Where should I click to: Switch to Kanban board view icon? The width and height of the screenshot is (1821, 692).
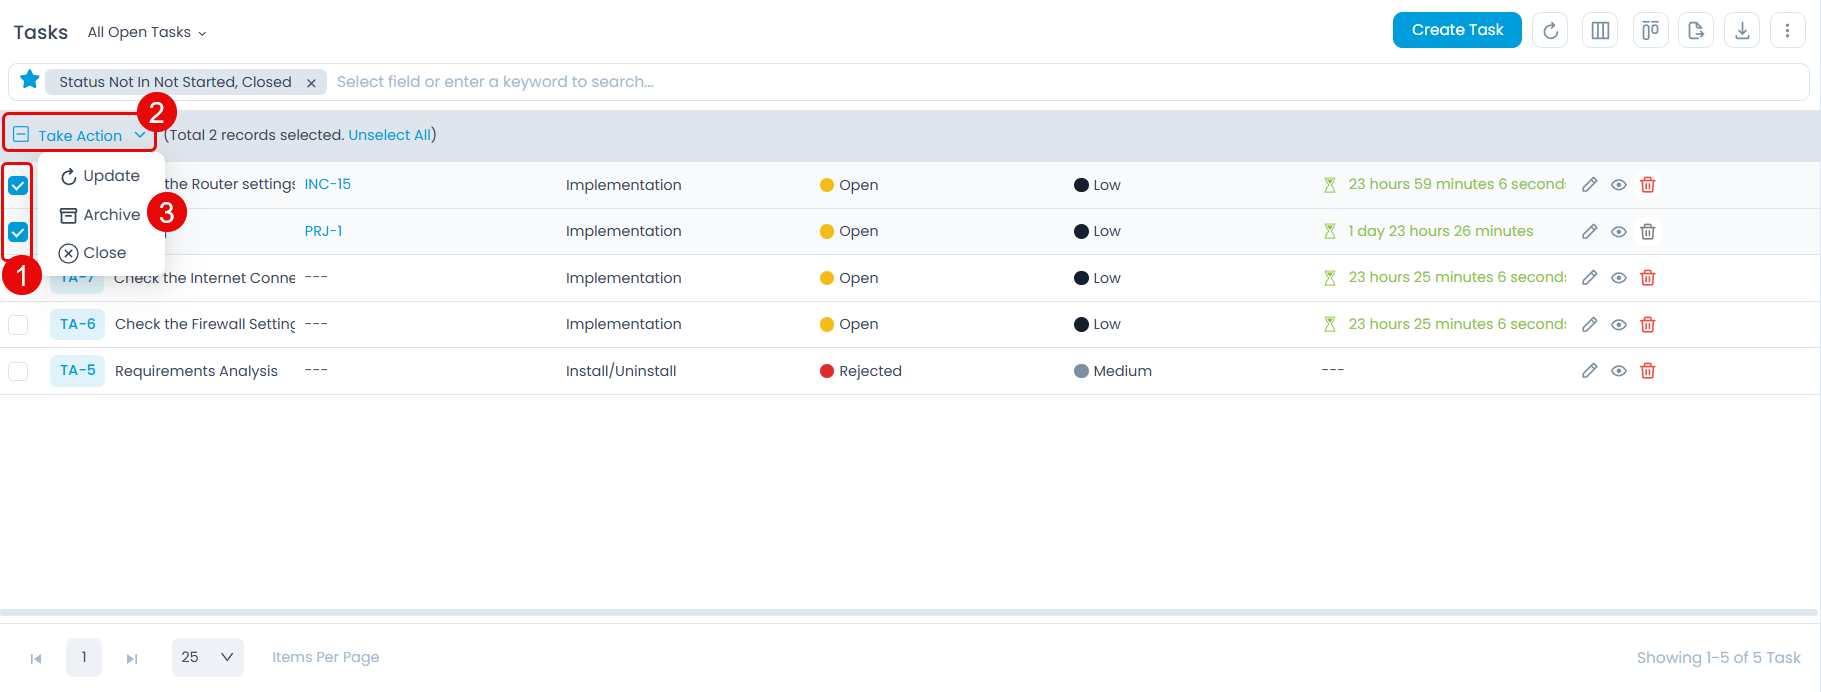(x=1650, y=31)
